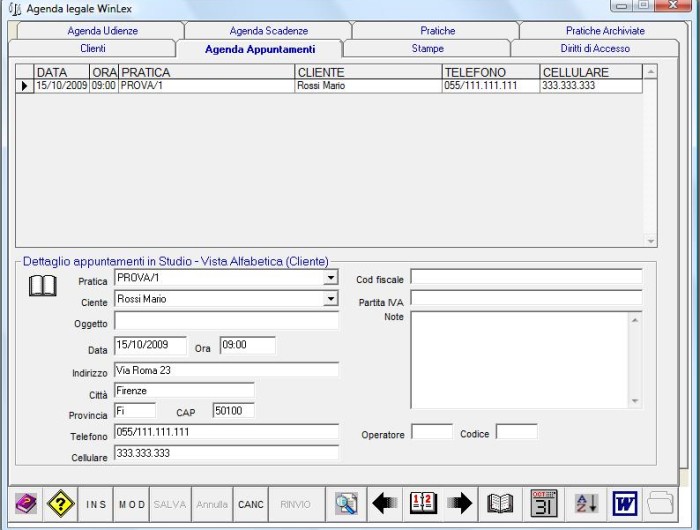Switch to Agenda Scadenze tab
700x530 pixels.
(x=269, y=31)
